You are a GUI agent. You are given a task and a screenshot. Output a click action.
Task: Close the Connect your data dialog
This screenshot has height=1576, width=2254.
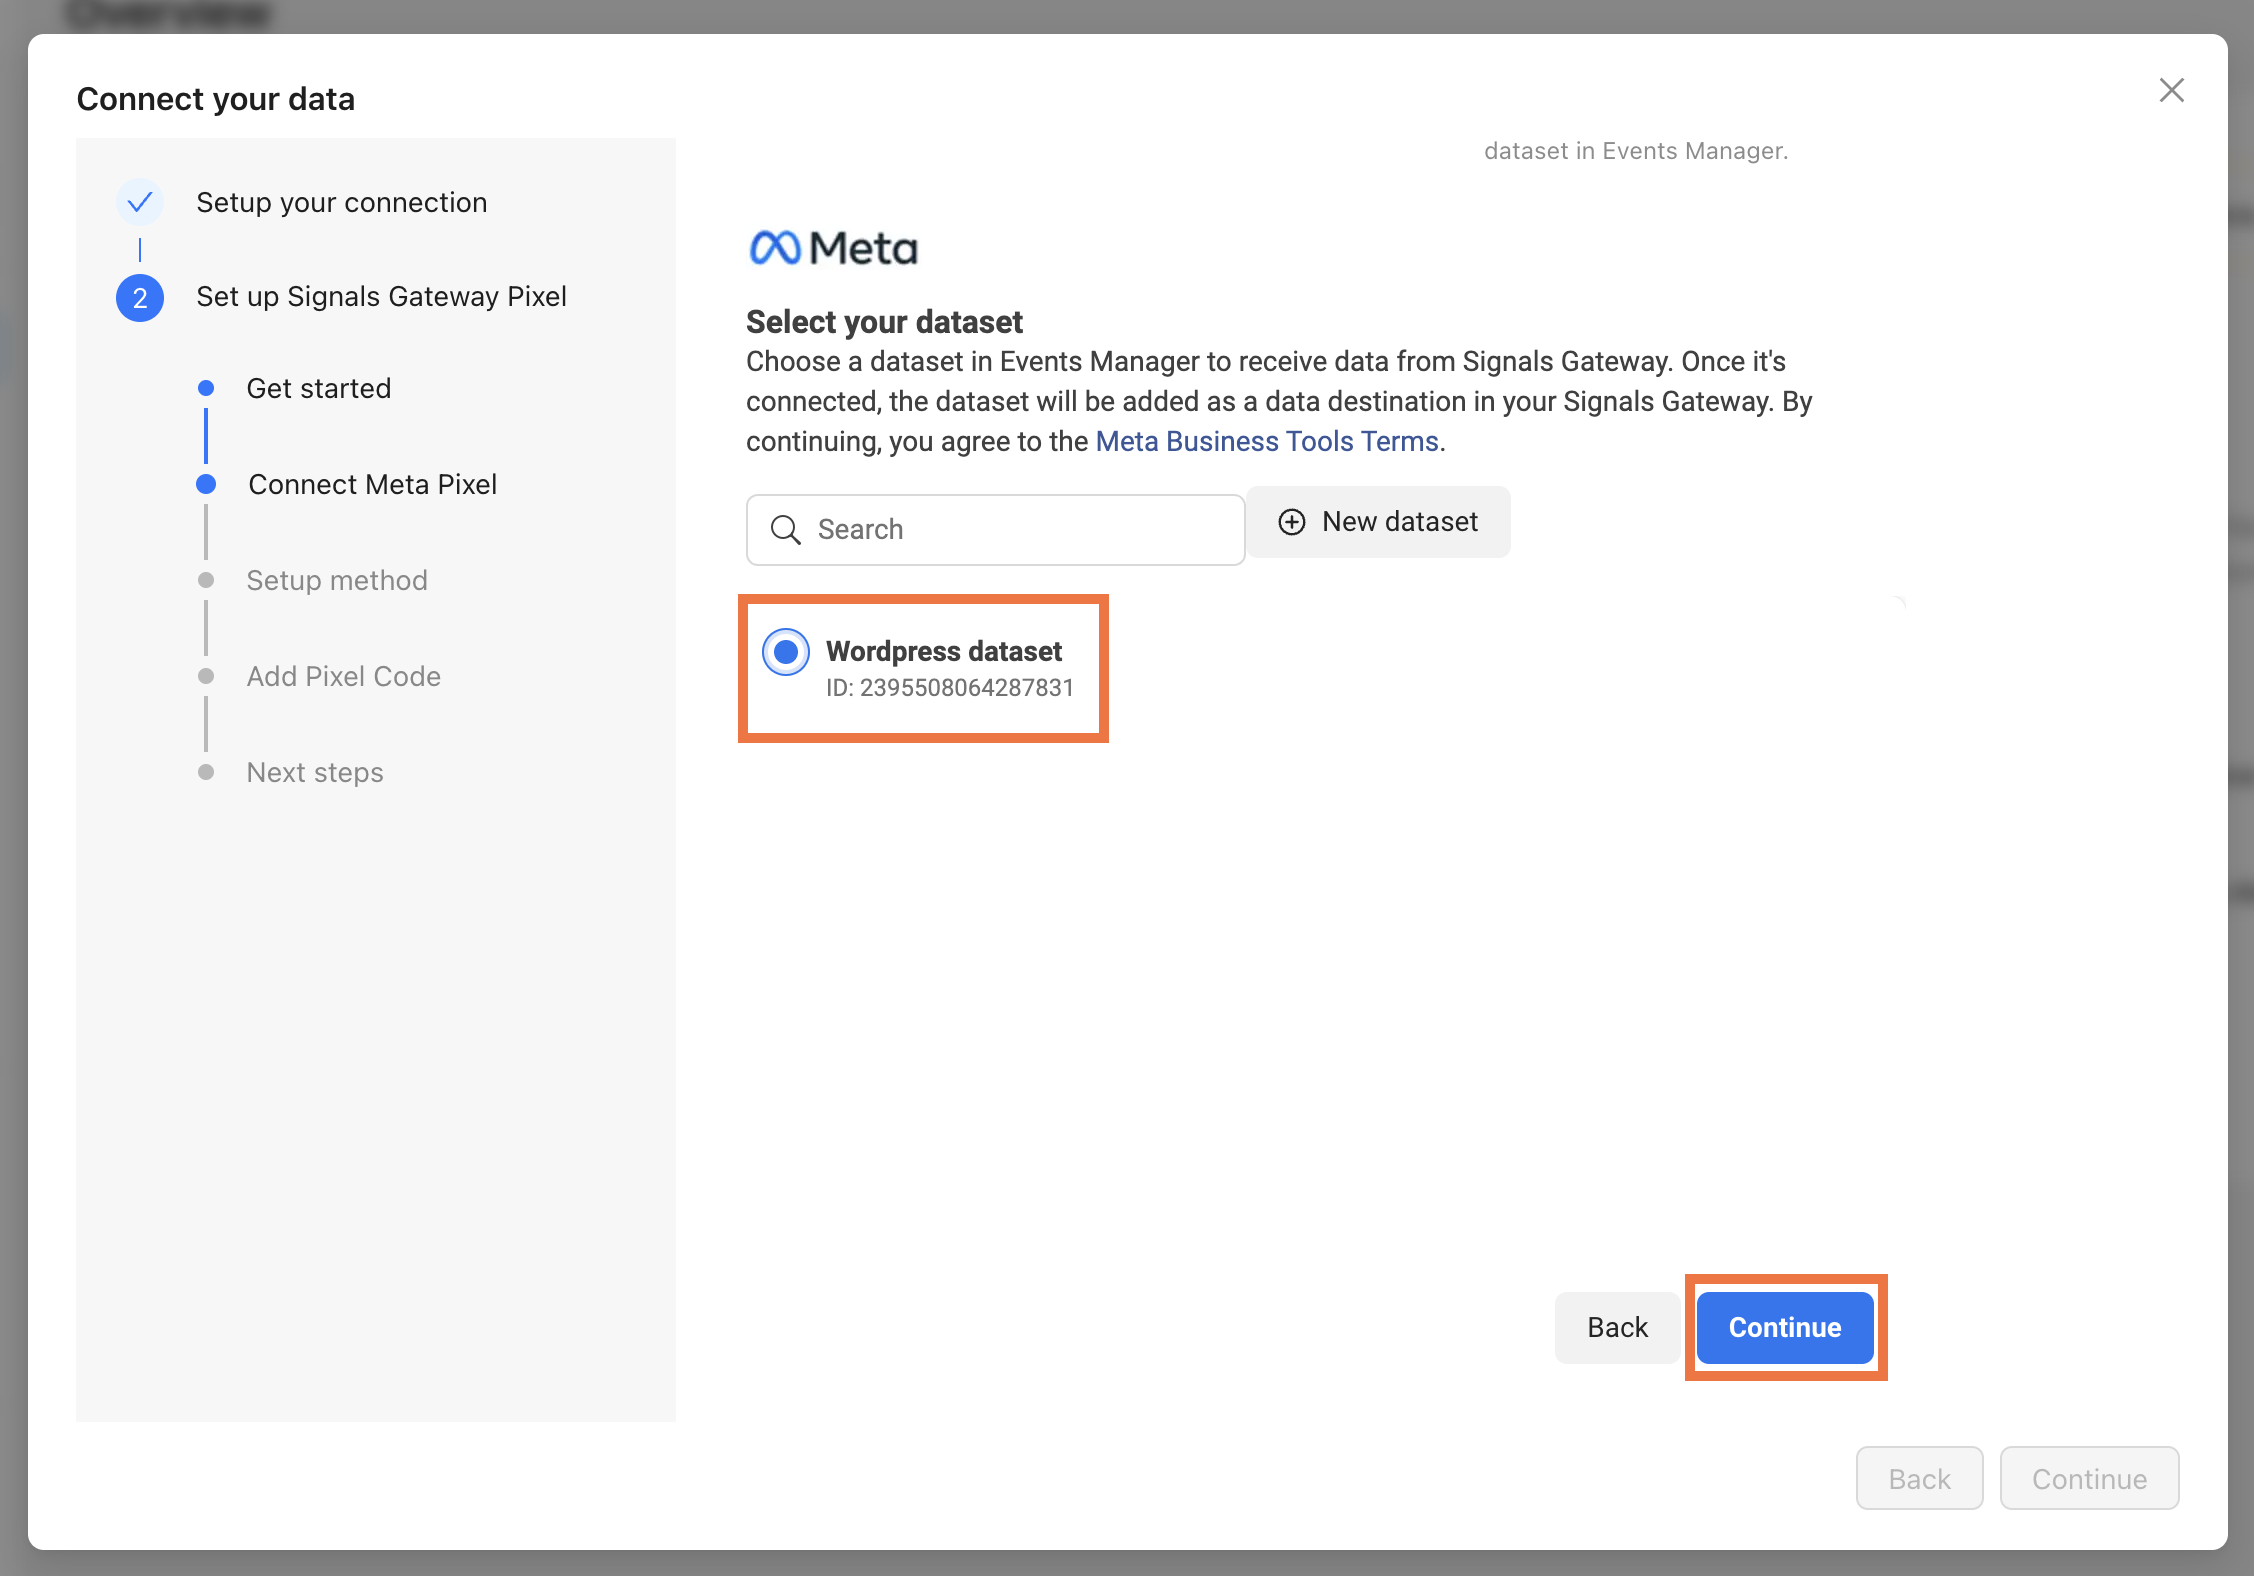tap(2171, 90)
